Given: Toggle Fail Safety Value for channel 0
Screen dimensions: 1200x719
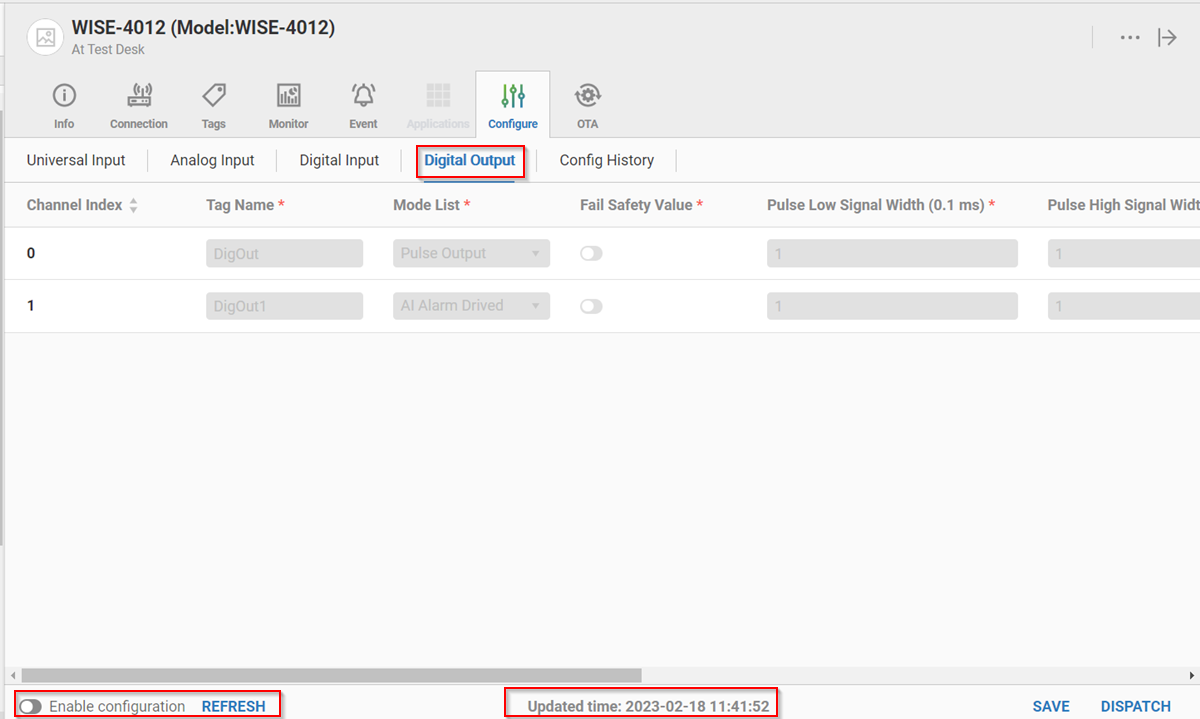Looking at the screenshot, I should tap(591, 254).
